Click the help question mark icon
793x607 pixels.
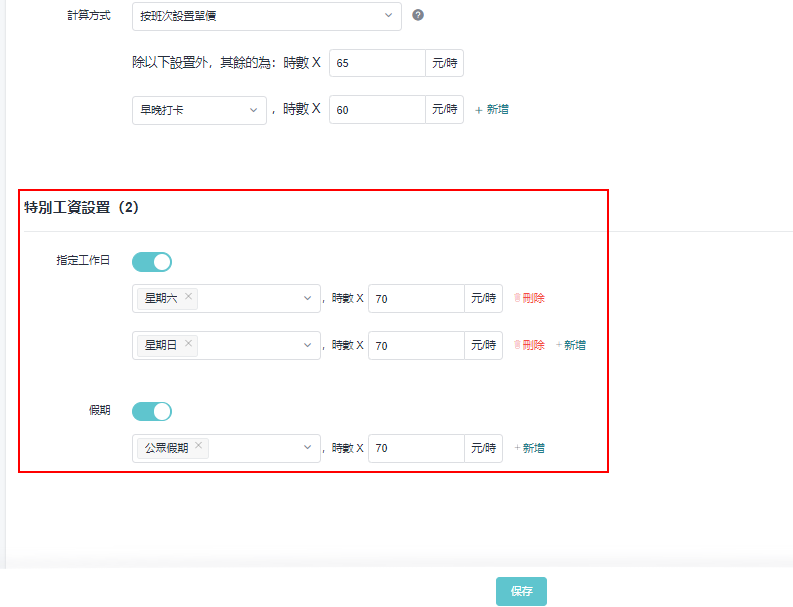(x=418, y=16)
